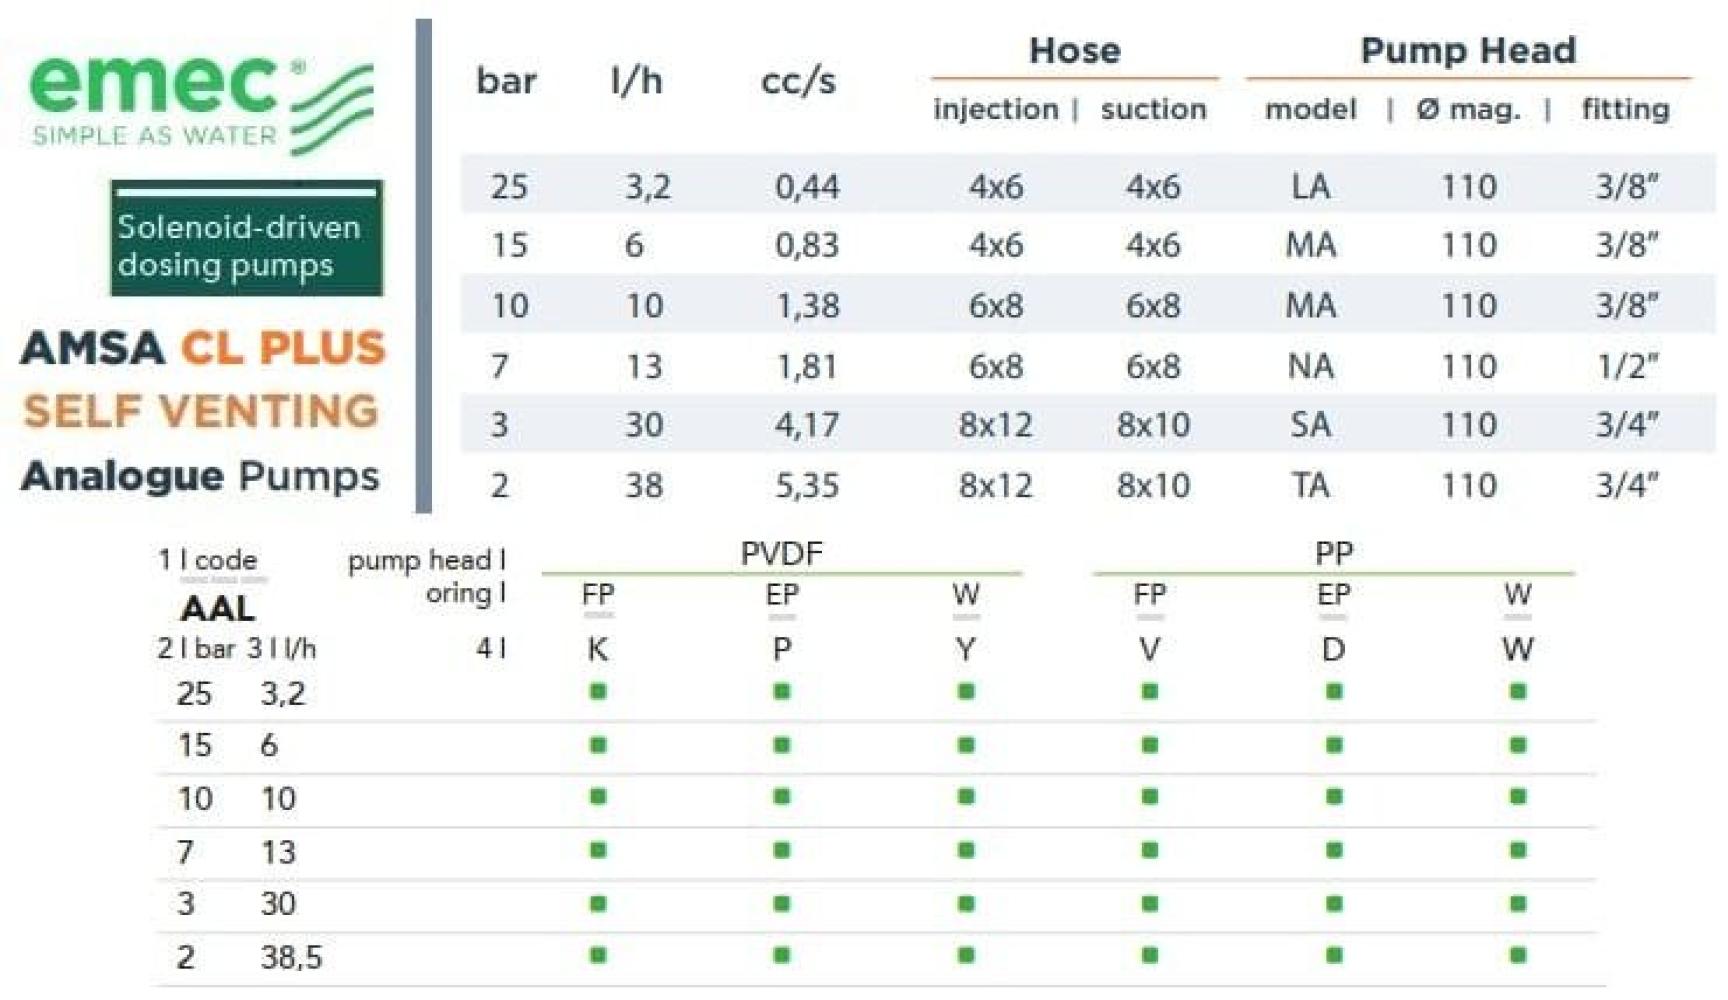This screenshot has height=1000, width=1728.
Task: Click the 8x12 injection hose for SA
Action: tap(995, 425)
